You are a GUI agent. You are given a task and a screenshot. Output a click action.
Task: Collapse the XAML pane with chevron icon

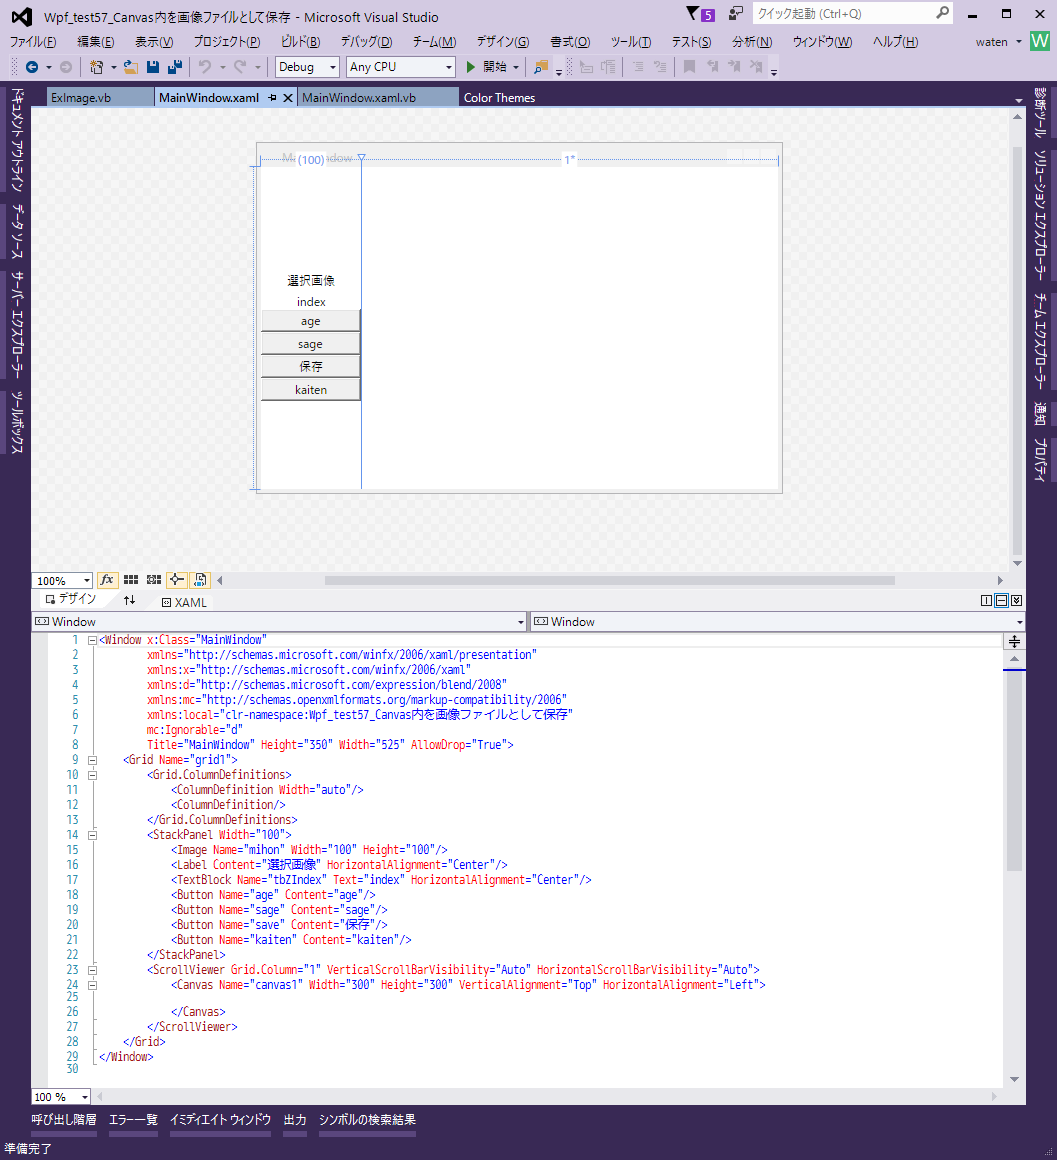point(1017,601)
